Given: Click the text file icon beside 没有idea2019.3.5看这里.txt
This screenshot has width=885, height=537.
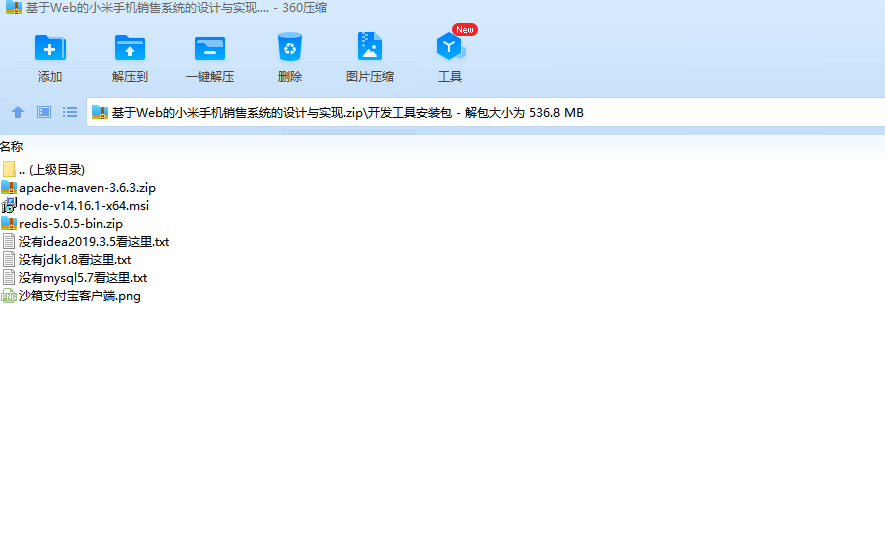Looking at the screenshot, I should [x=9, y=242].
